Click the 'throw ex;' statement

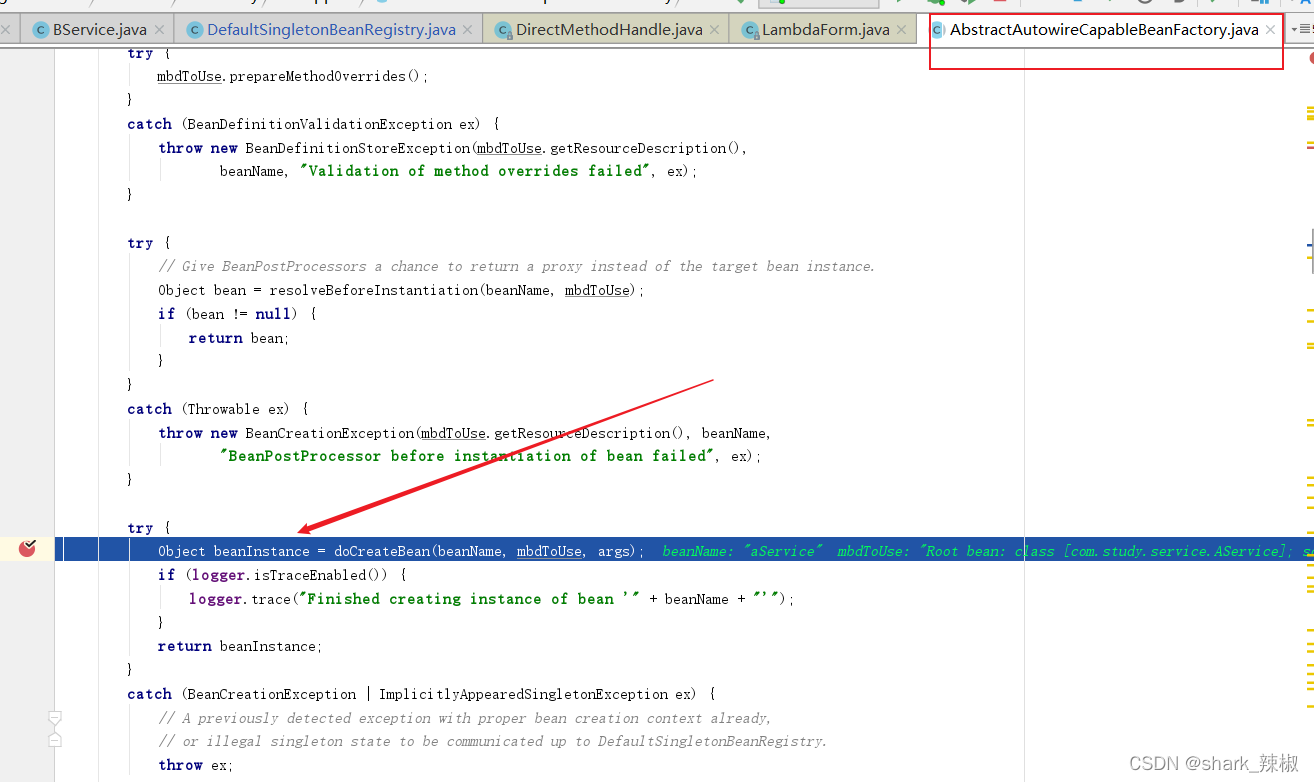tap(195, 765)
